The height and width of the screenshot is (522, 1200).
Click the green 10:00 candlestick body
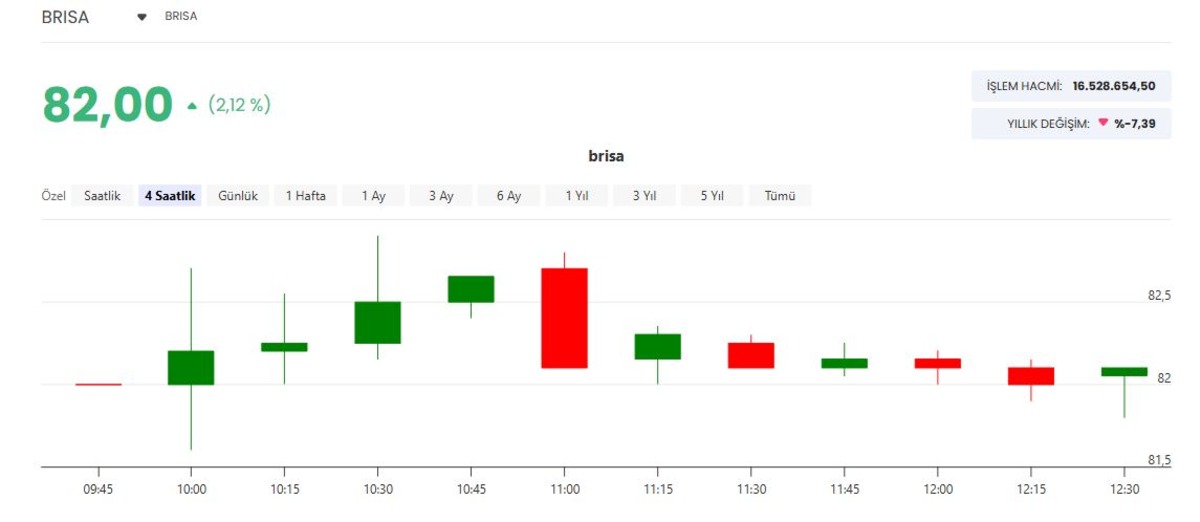[191, 367]
